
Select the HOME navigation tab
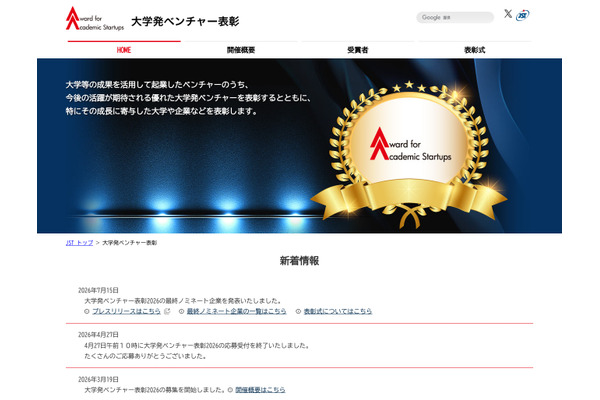(124, 50)
